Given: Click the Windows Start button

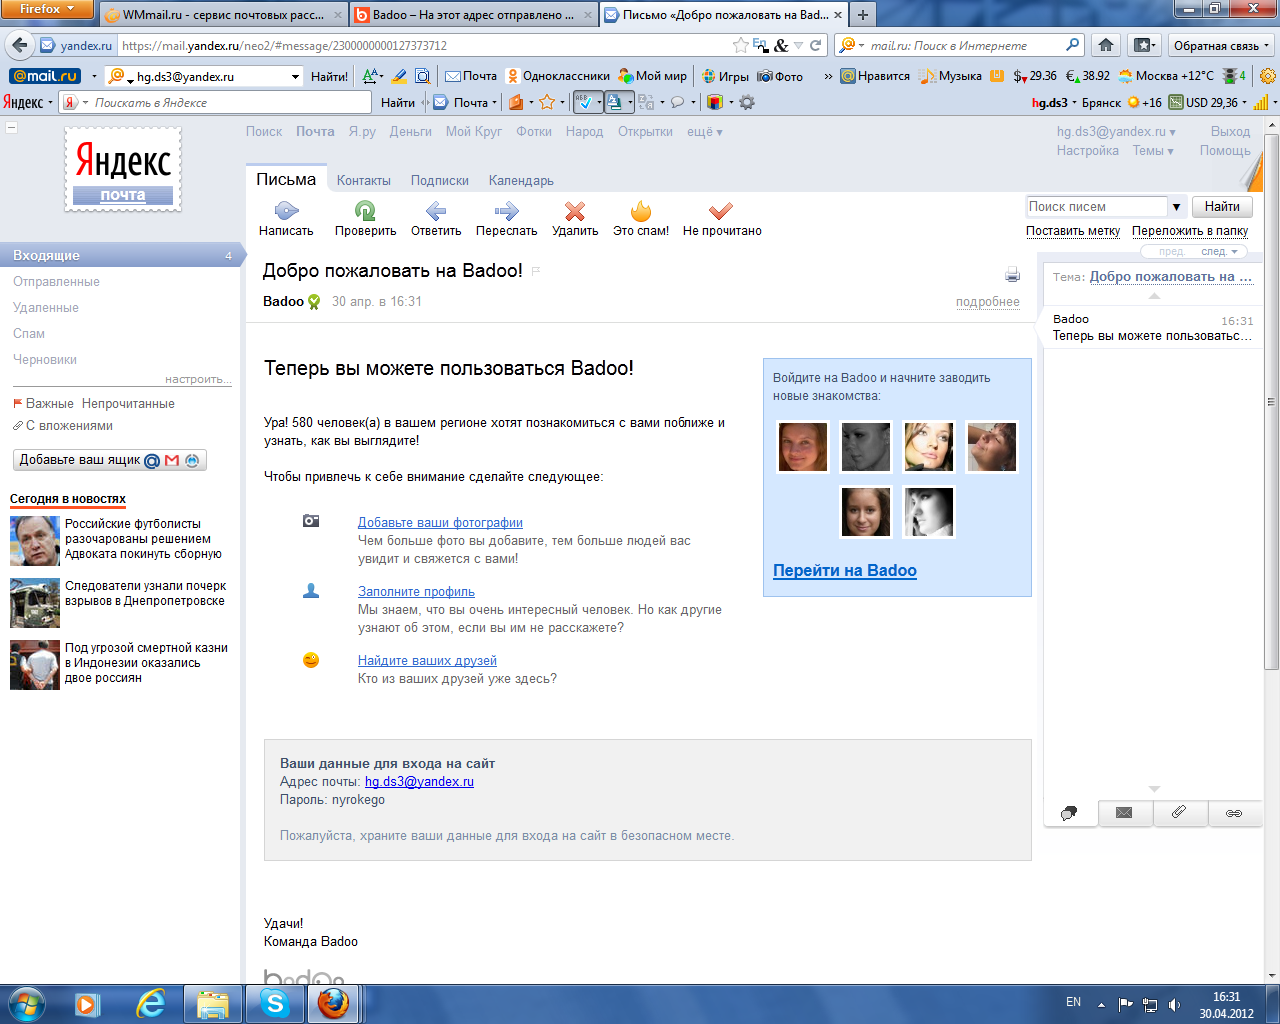Looking at the screenshot, I should [26, 1003].
